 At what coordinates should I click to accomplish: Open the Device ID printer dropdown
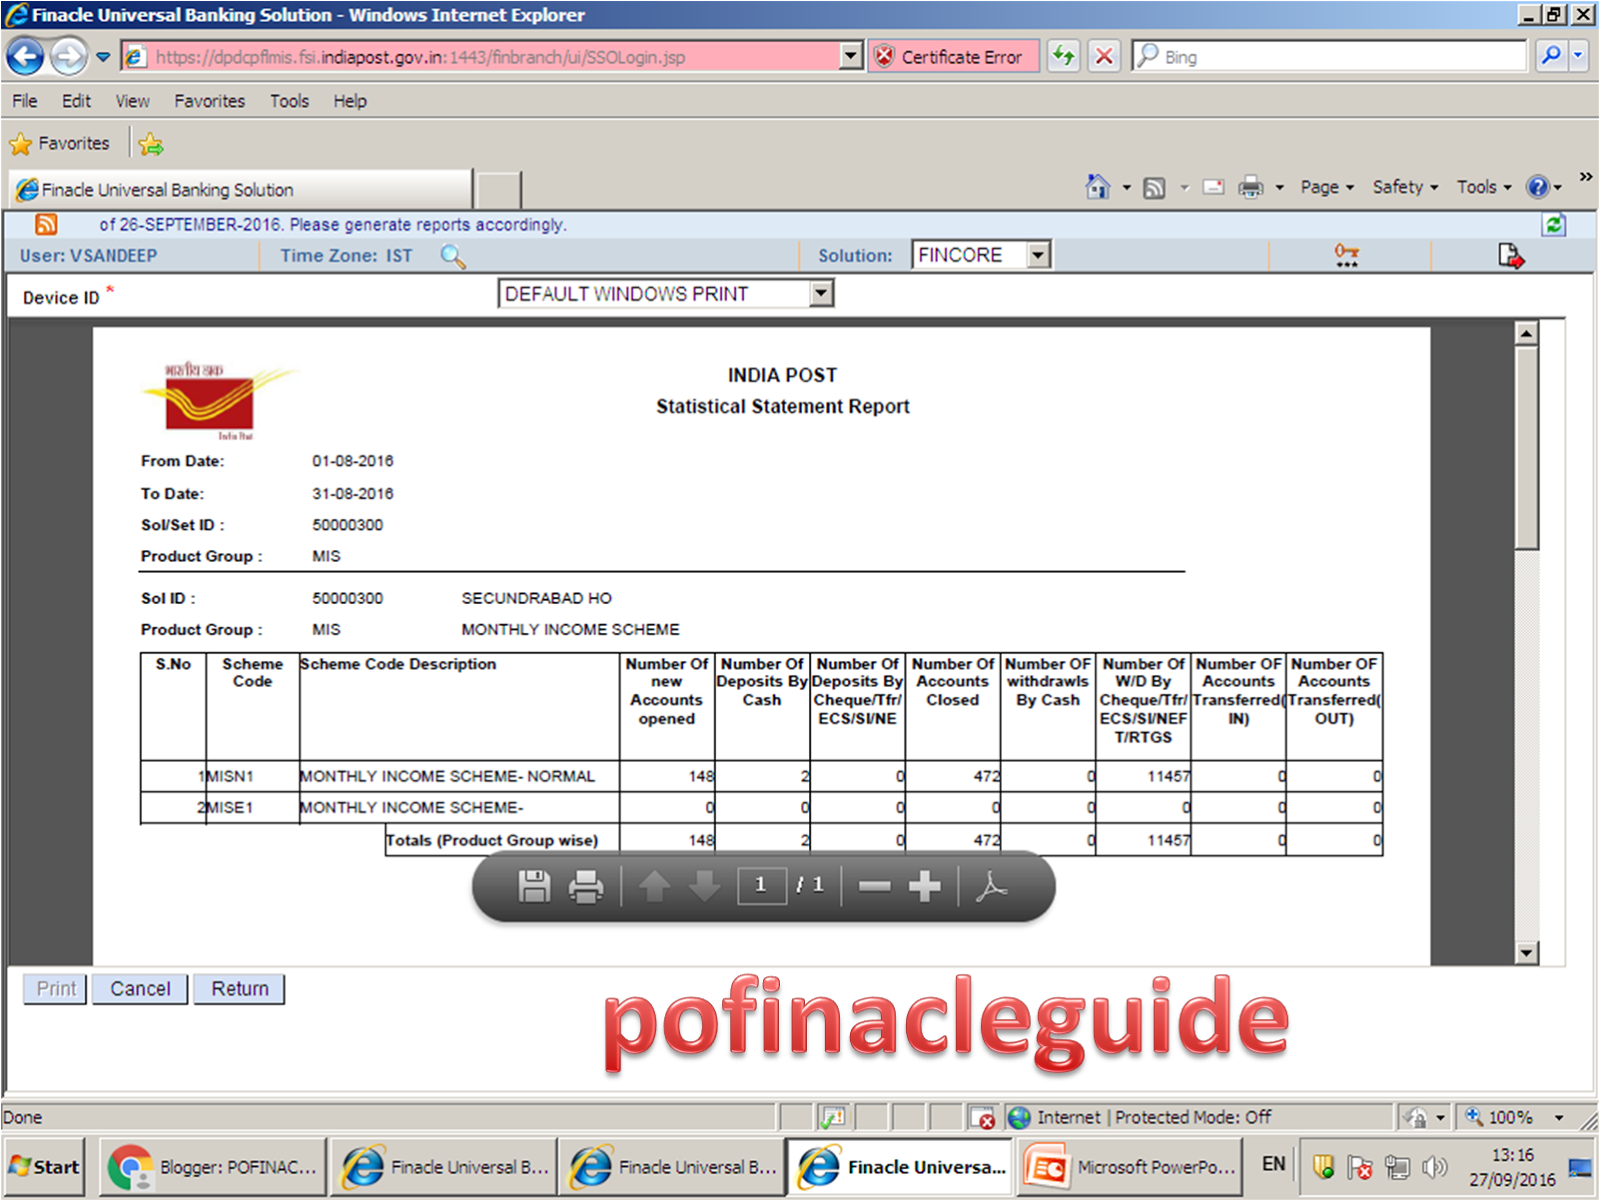[820, 293]
